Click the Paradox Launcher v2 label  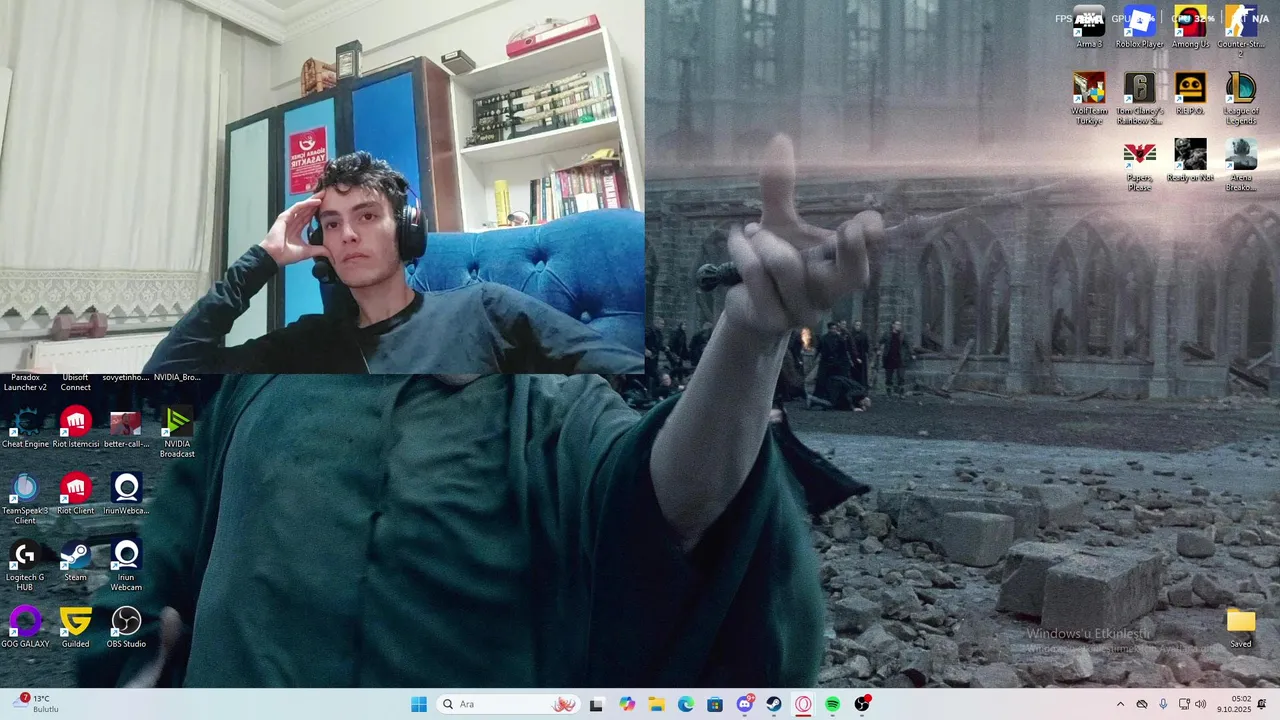pyautogui.click(x=25, y=382)
